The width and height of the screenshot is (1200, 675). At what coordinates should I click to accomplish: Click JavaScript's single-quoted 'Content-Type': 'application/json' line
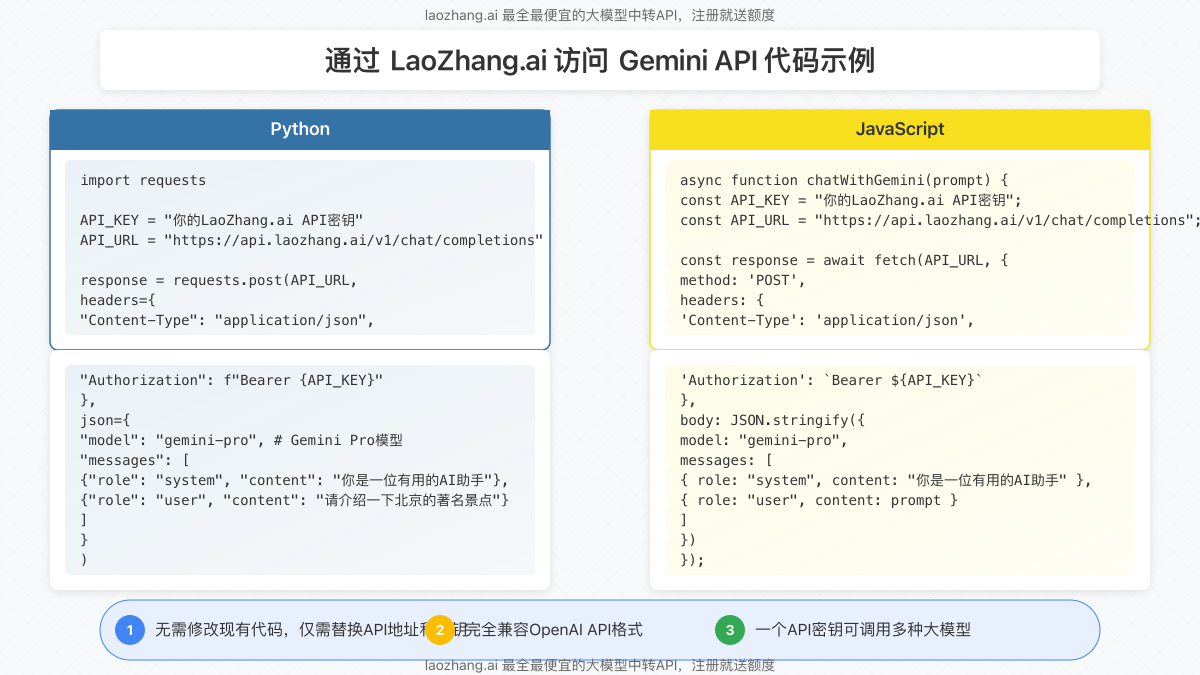pyautogui.click(x=827, y=320)
